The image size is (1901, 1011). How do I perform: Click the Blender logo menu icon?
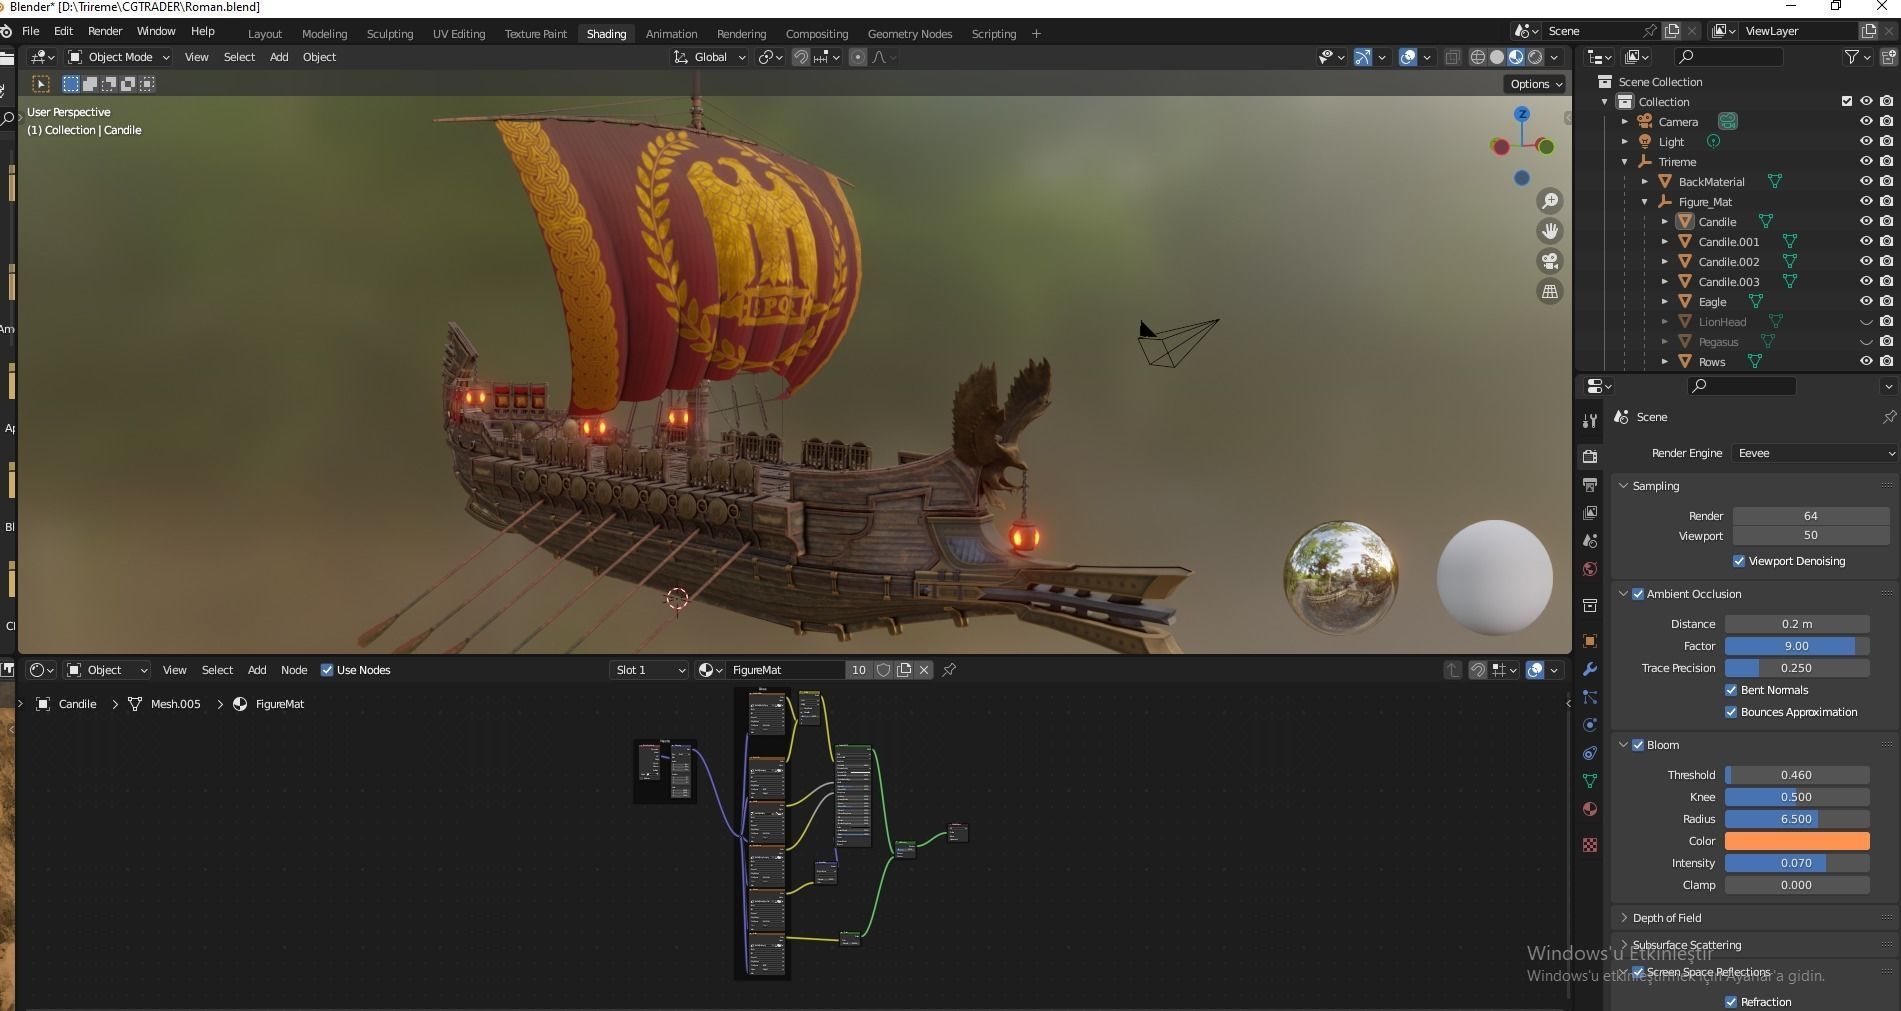[6, 32]
